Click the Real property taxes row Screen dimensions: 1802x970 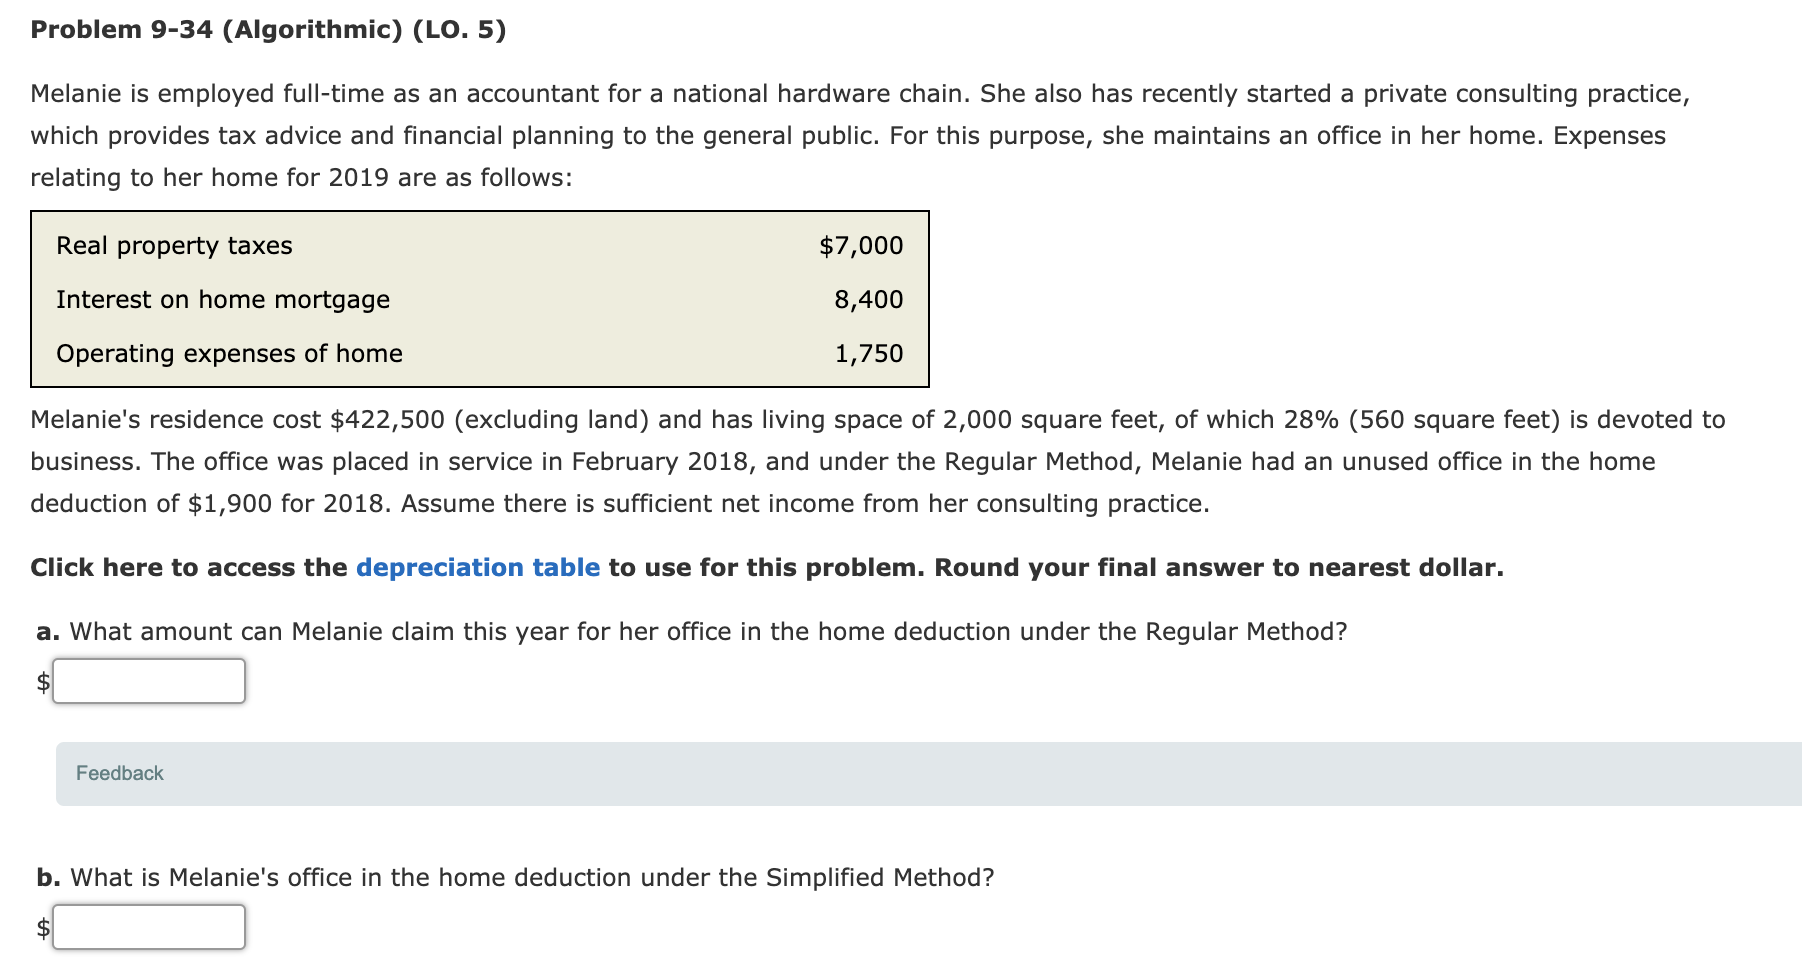point(174,245)
